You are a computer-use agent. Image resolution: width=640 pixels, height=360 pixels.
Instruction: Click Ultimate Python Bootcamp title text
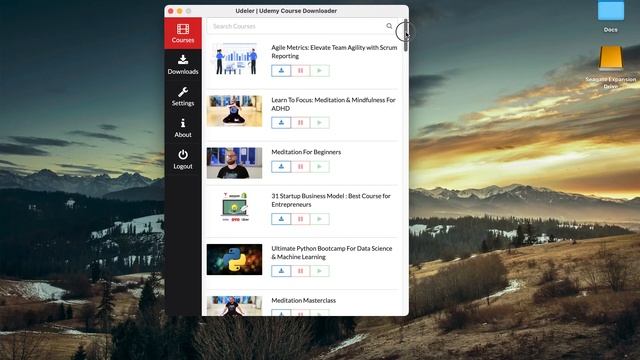[x=331, y=253]
